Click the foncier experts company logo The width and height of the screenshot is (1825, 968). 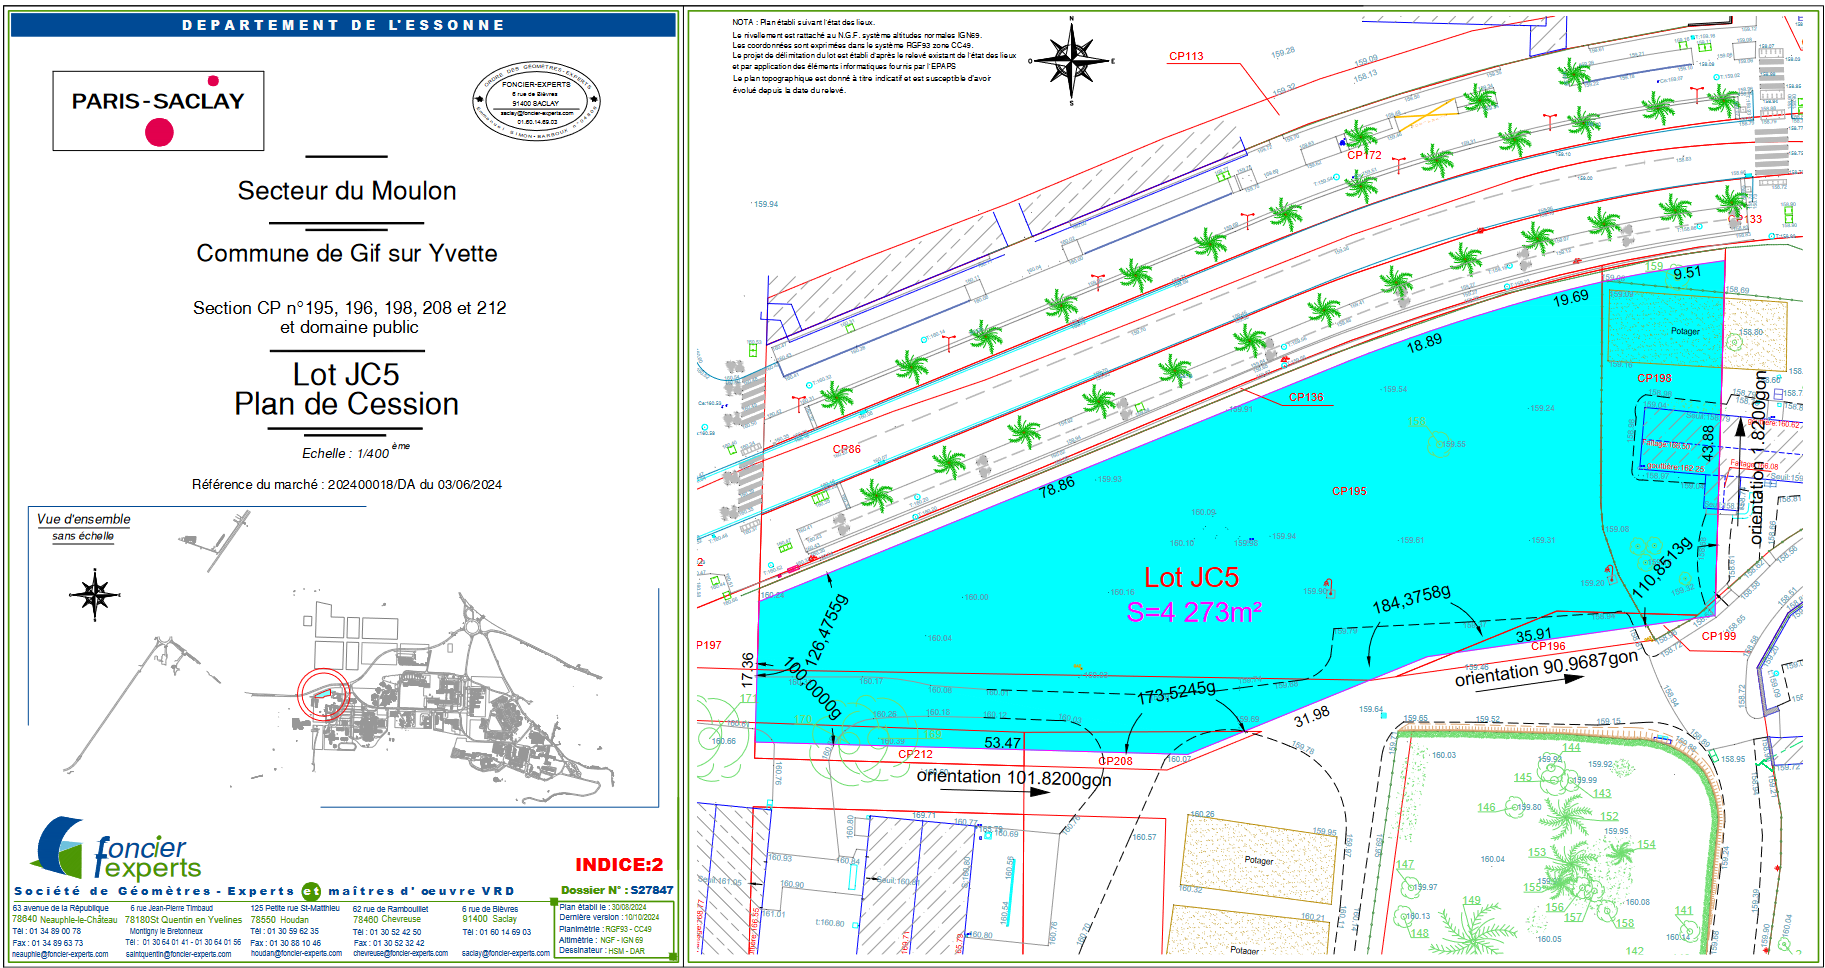pos(118,849)
